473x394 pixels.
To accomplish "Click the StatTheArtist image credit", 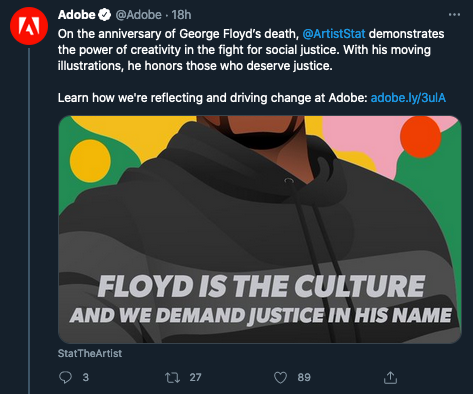I will (x=90, y=353).
